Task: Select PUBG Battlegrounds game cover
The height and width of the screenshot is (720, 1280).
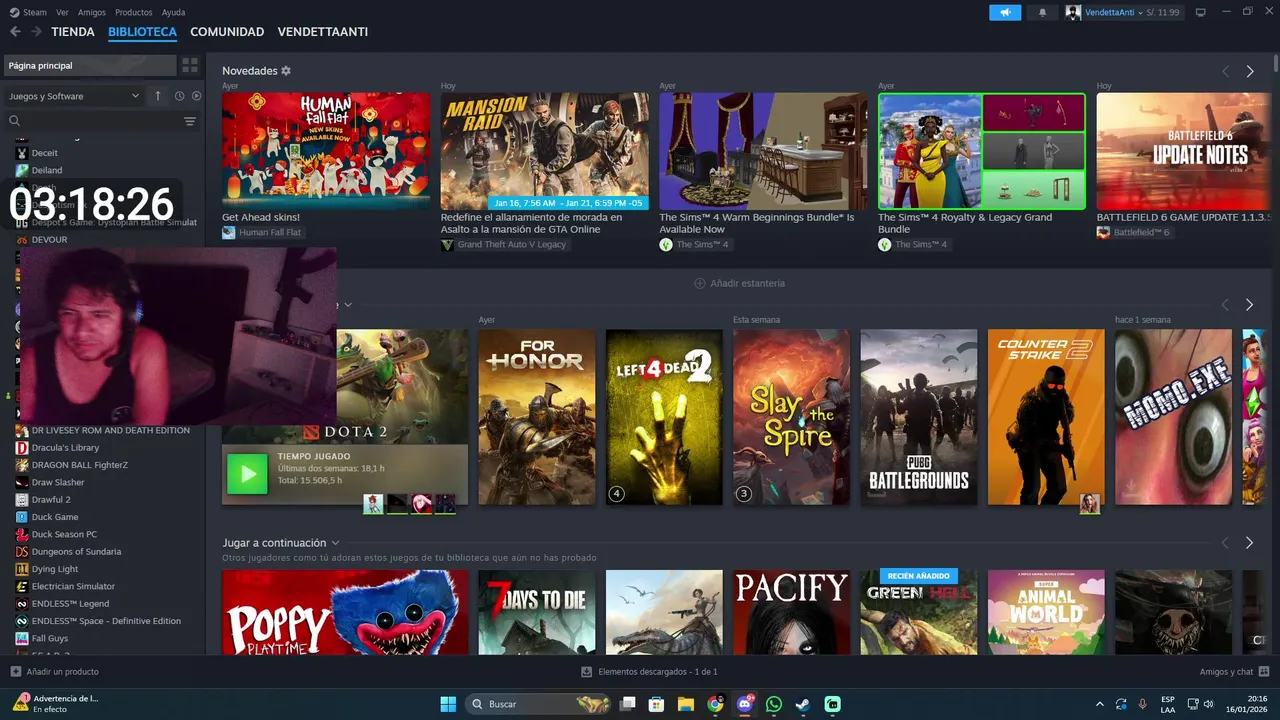Action: [919, 417]
